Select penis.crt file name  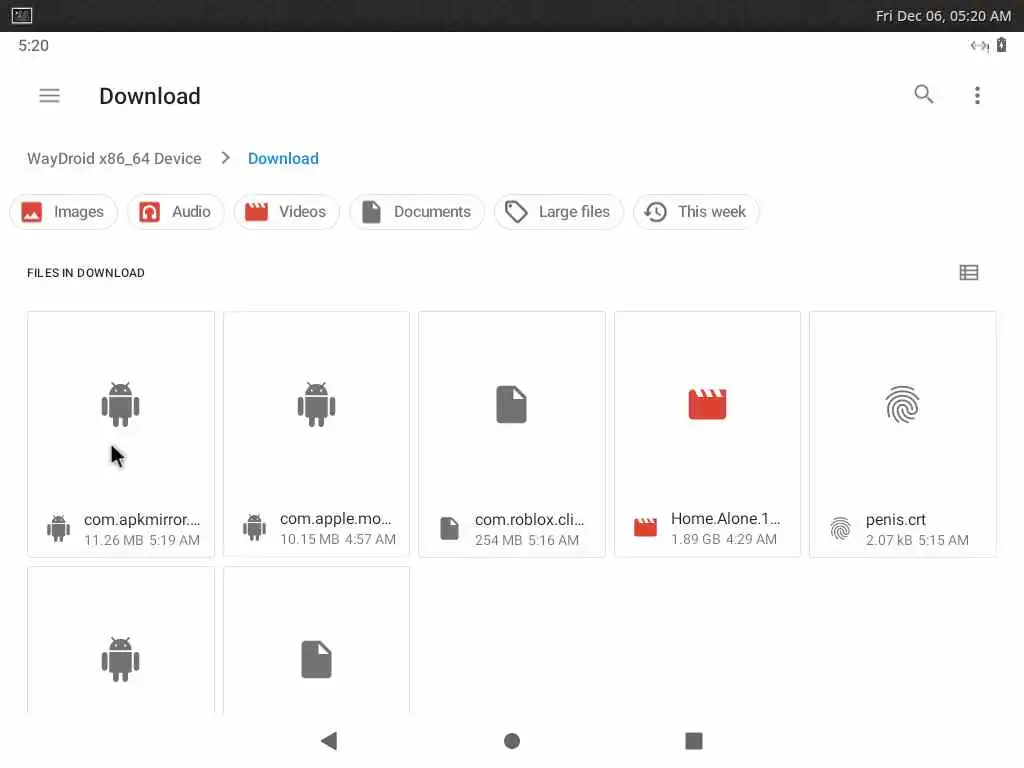(895, 520)
